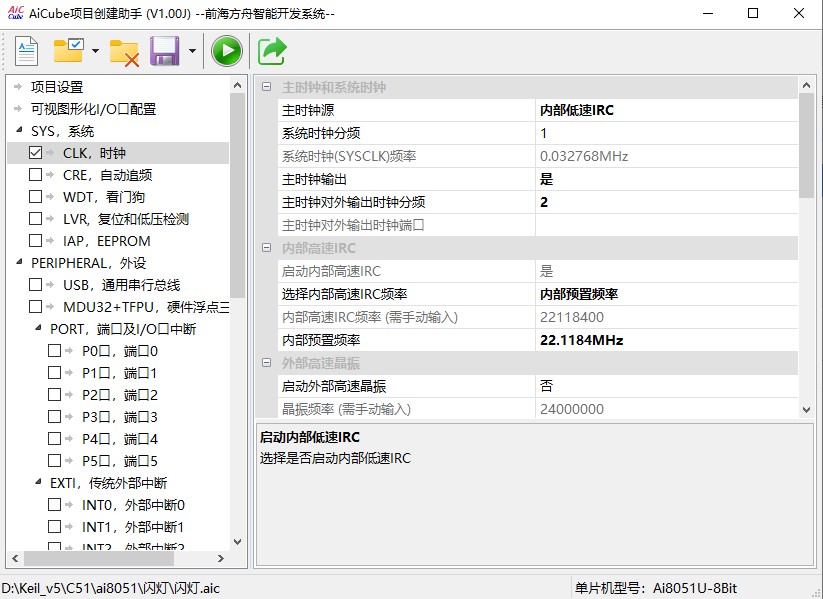The height and width of the screenshot is (599, 823).
Task: Select 项目设置 in the tree
Action: (x=57, y=87)
